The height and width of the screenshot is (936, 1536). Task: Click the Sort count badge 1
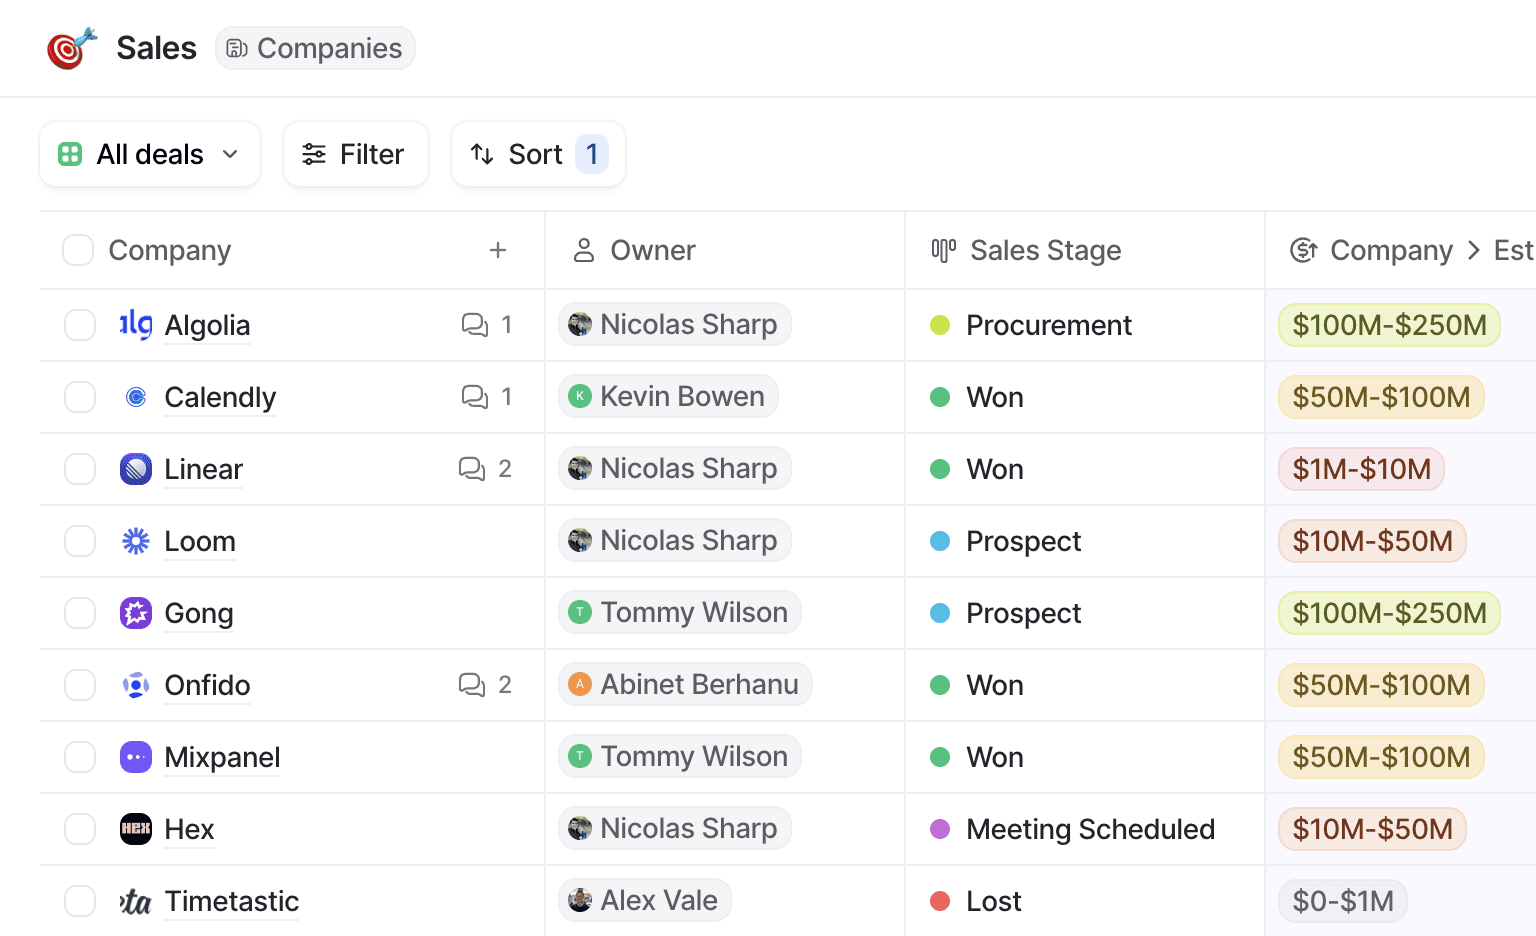point(592,154)
